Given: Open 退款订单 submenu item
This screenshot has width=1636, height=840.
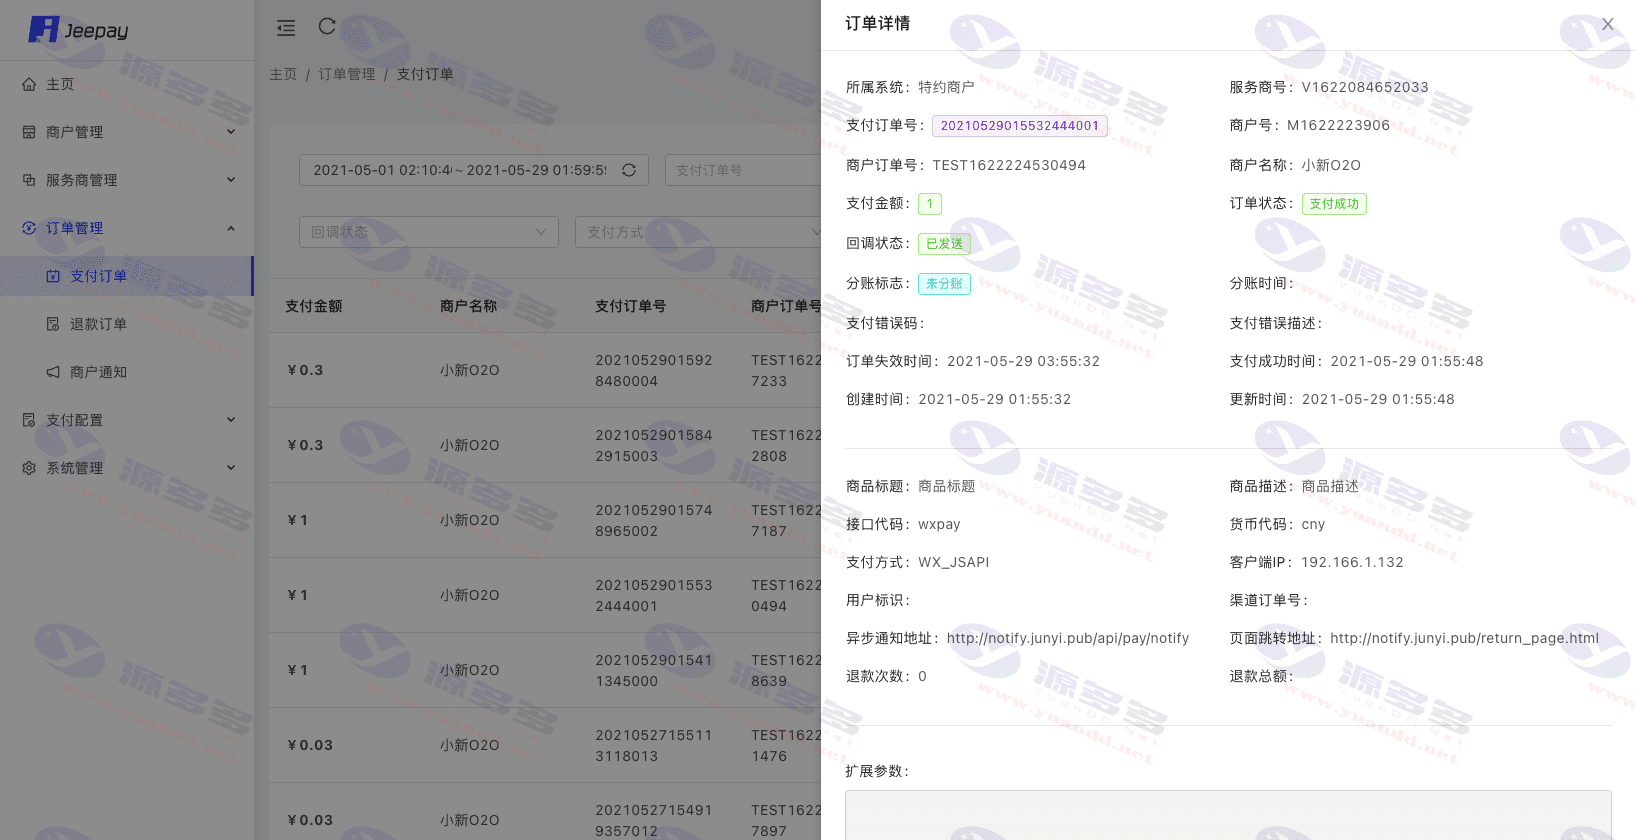Looking at the screenshot, I should click(x=127, y=324).
